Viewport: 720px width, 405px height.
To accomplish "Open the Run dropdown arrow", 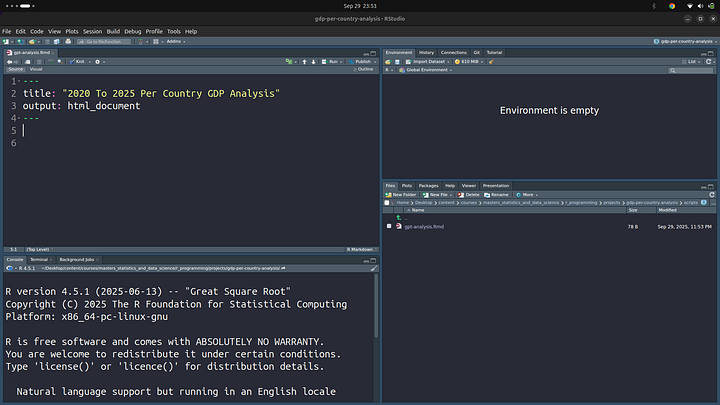I will 341,62.
